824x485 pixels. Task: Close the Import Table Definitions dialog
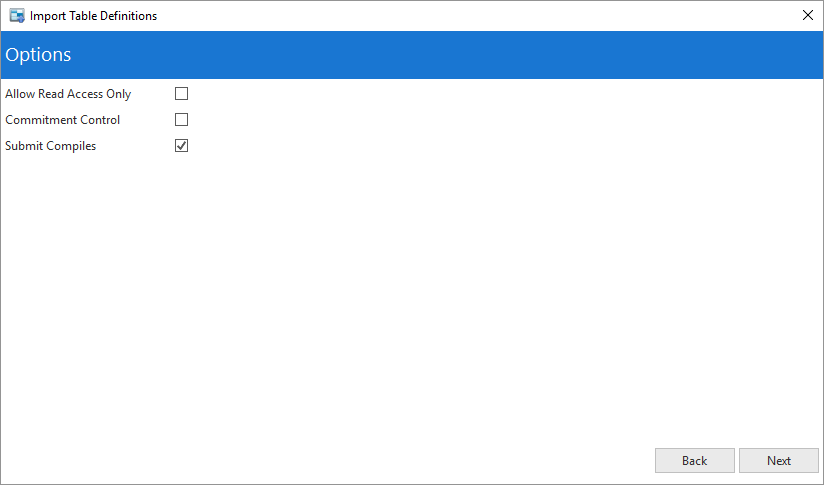point(808,15)
